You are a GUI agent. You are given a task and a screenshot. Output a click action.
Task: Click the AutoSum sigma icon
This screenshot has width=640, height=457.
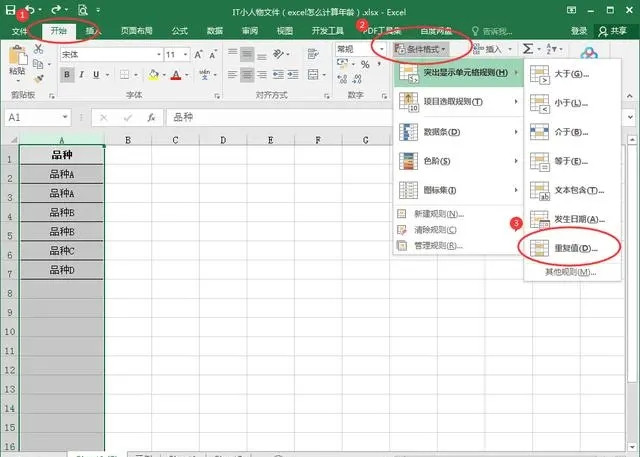coord(528,49)
